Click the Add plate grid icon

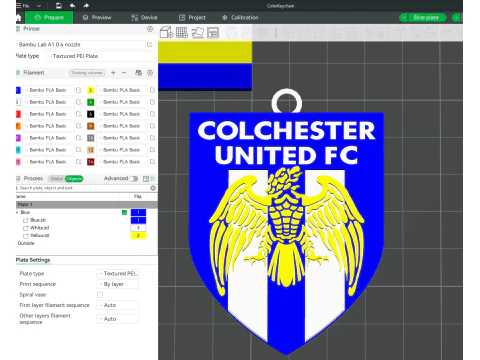182,32
